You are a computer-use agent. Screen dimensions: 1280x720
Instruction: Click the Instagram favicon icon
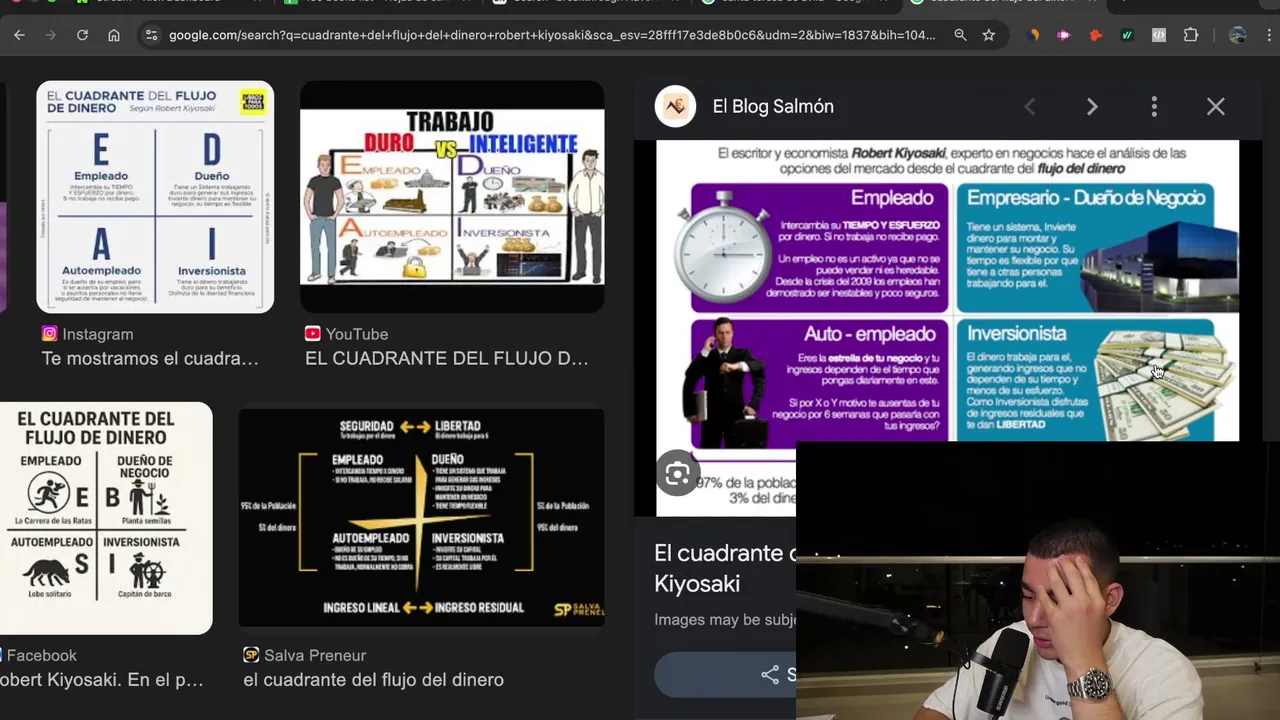pyautogui.click(x=49, y=334)
